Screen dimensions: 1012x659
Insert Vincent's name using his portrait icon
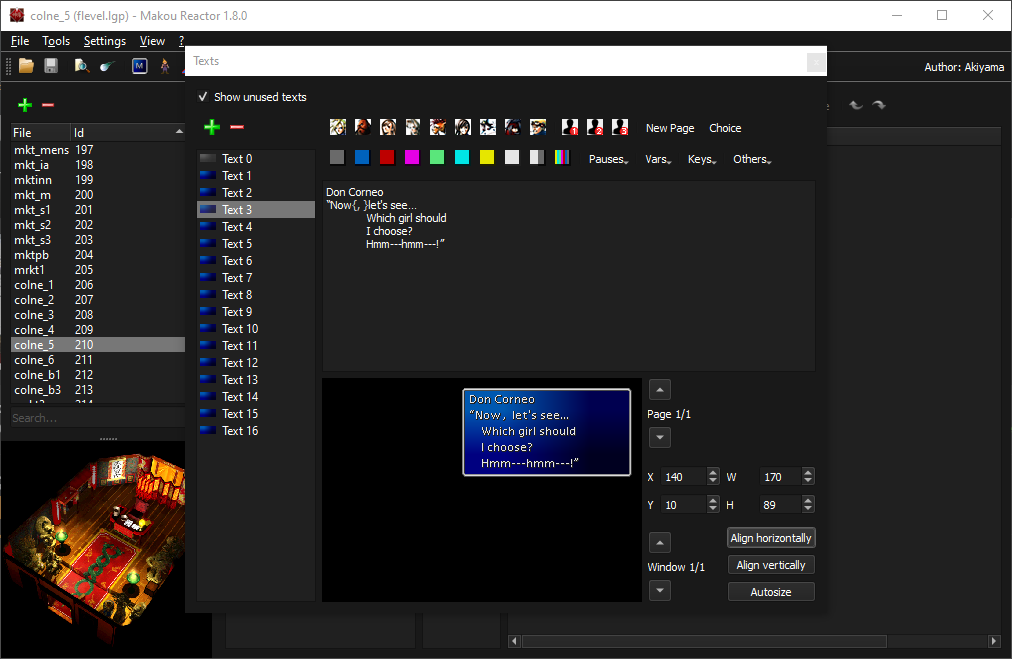(x=513, y=127)
